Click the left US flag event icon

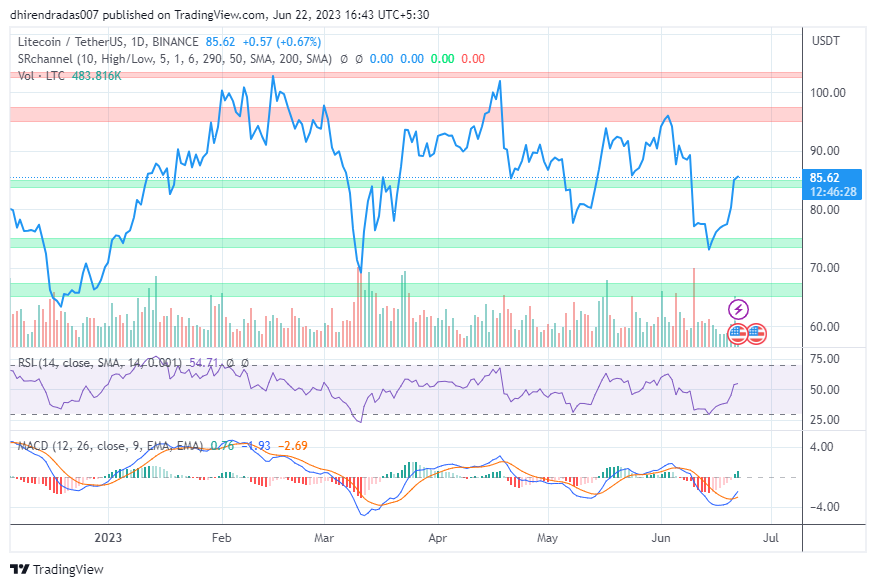tap(737, 333)
